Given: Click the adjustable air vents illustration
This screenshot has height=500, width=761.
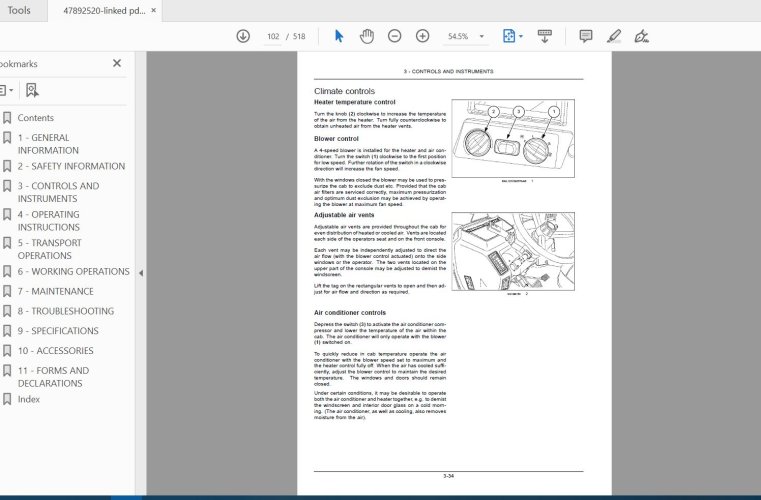Looking at the screenshot, I should [x=513, y=251].
